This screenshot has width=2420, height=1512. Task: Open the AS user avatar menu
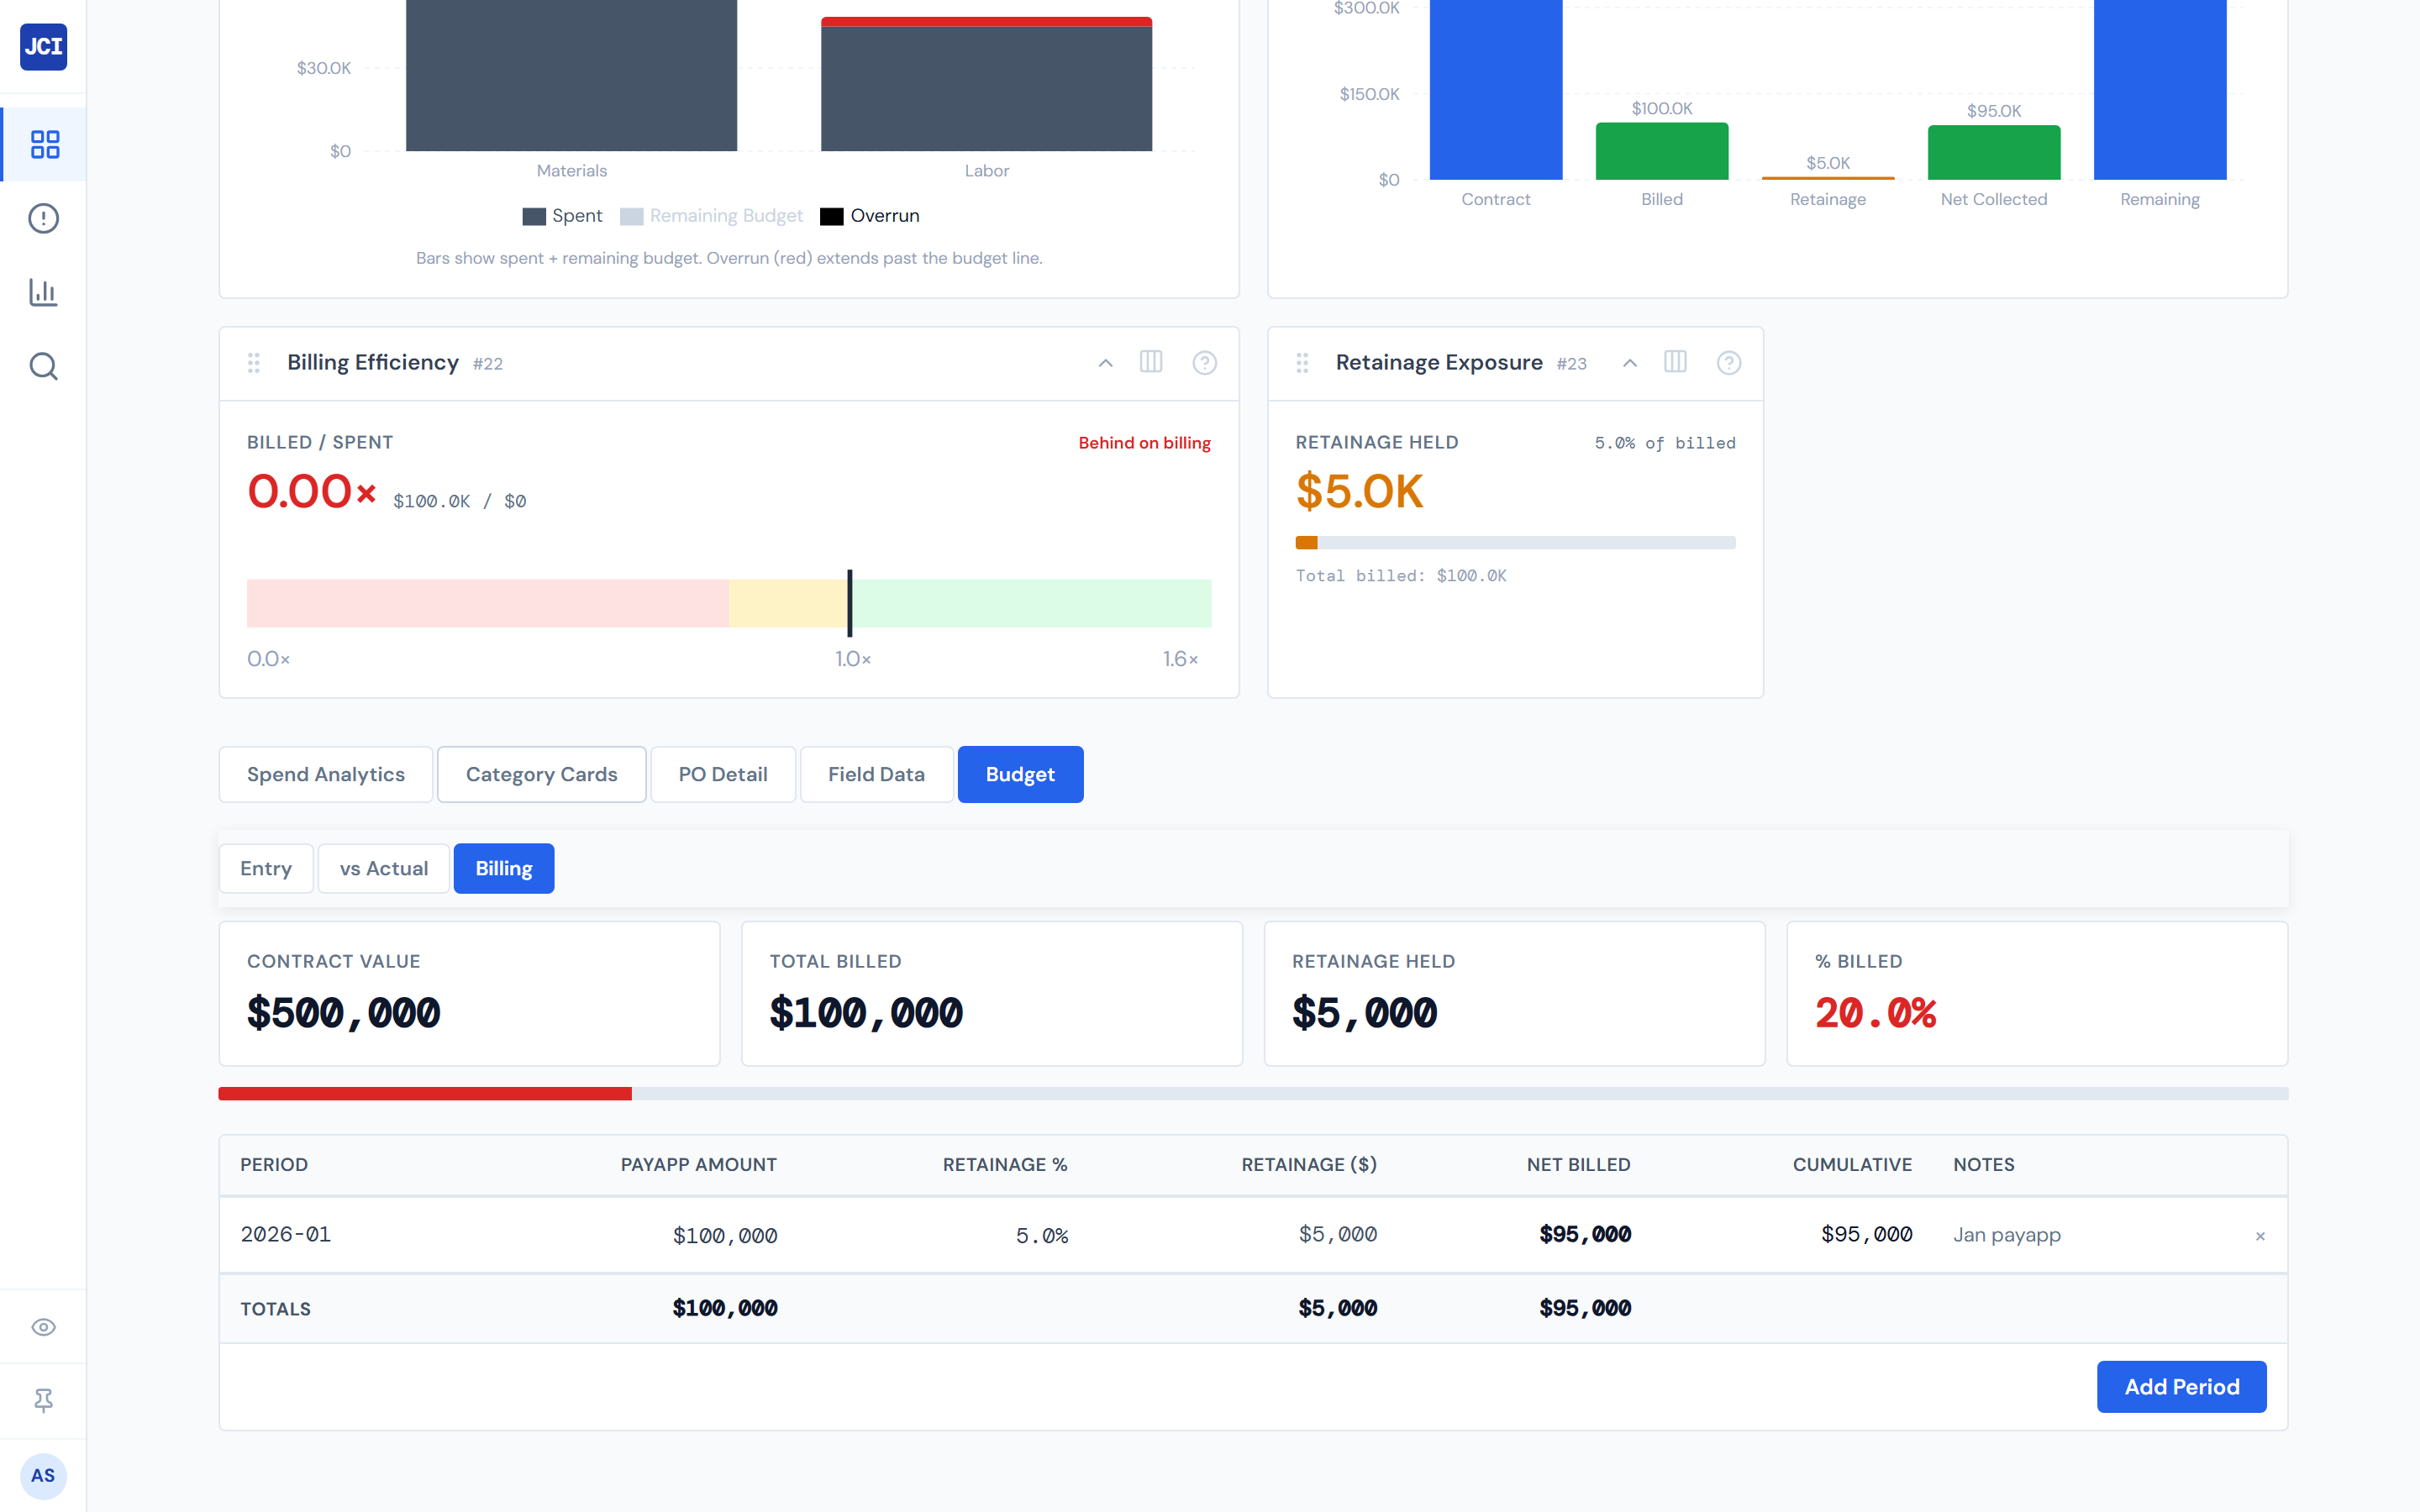43,1475
